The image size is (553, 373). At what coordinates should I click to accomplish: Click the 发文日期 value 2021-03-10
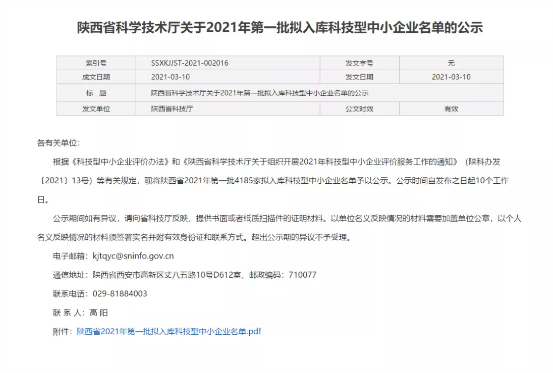[x=451, y=77]
